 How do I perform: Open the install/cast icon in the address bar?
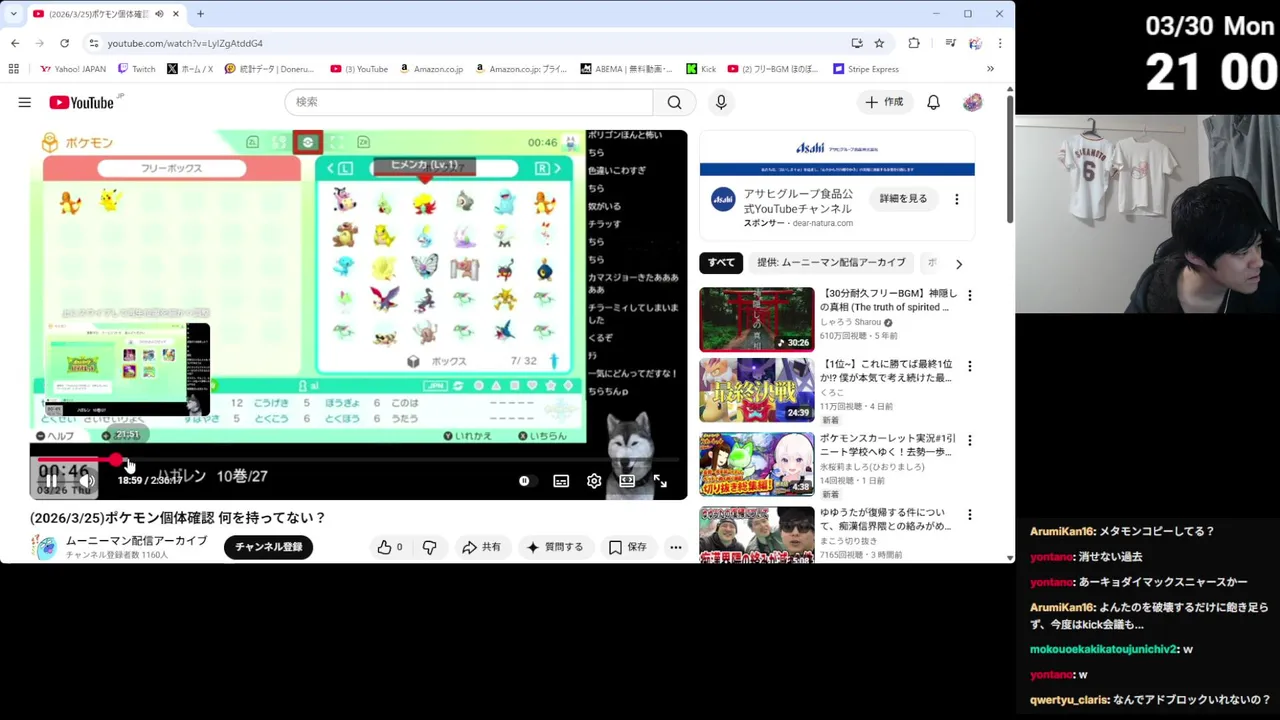coord(857,43)
